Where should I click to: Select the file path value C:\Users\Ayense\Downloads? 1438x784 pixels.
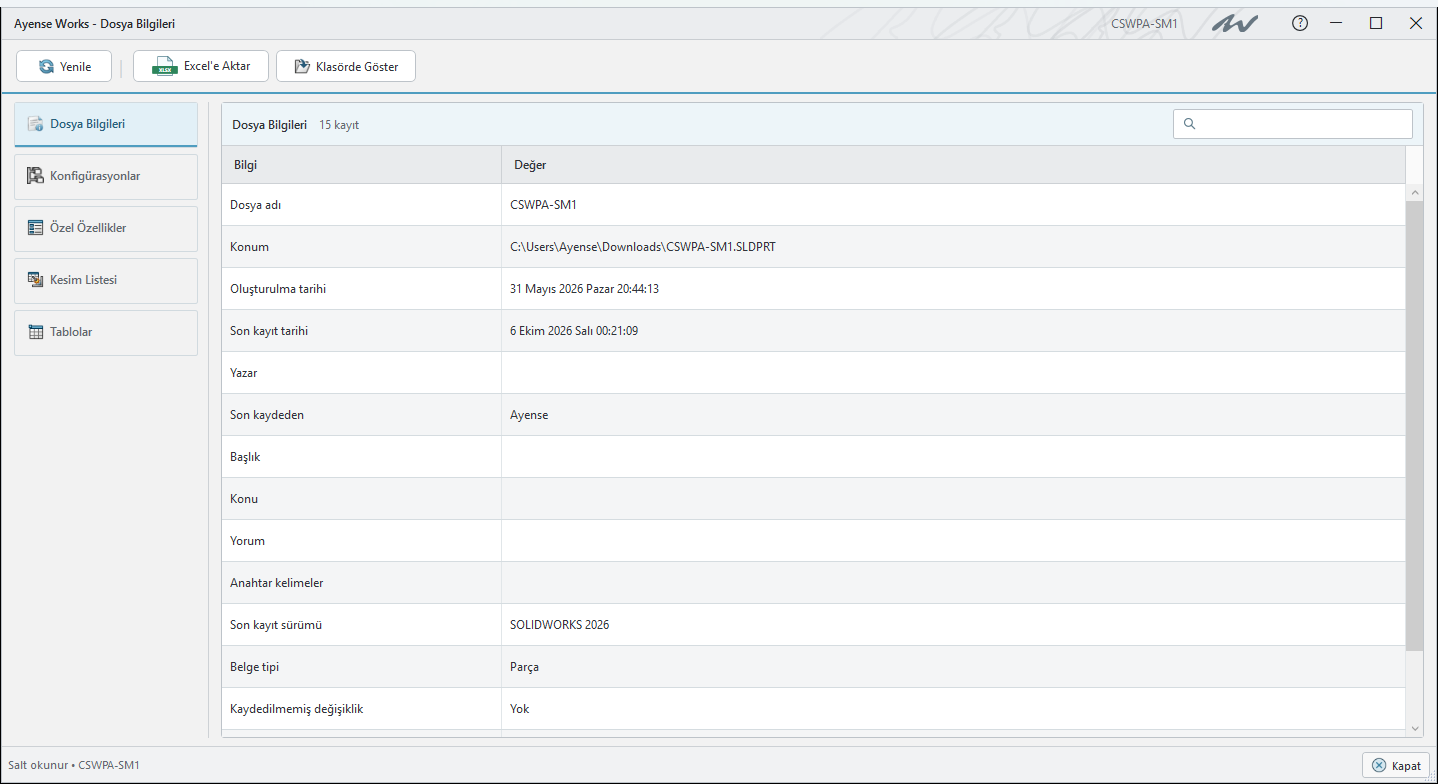pyautogui.click(x=642, y=247)
